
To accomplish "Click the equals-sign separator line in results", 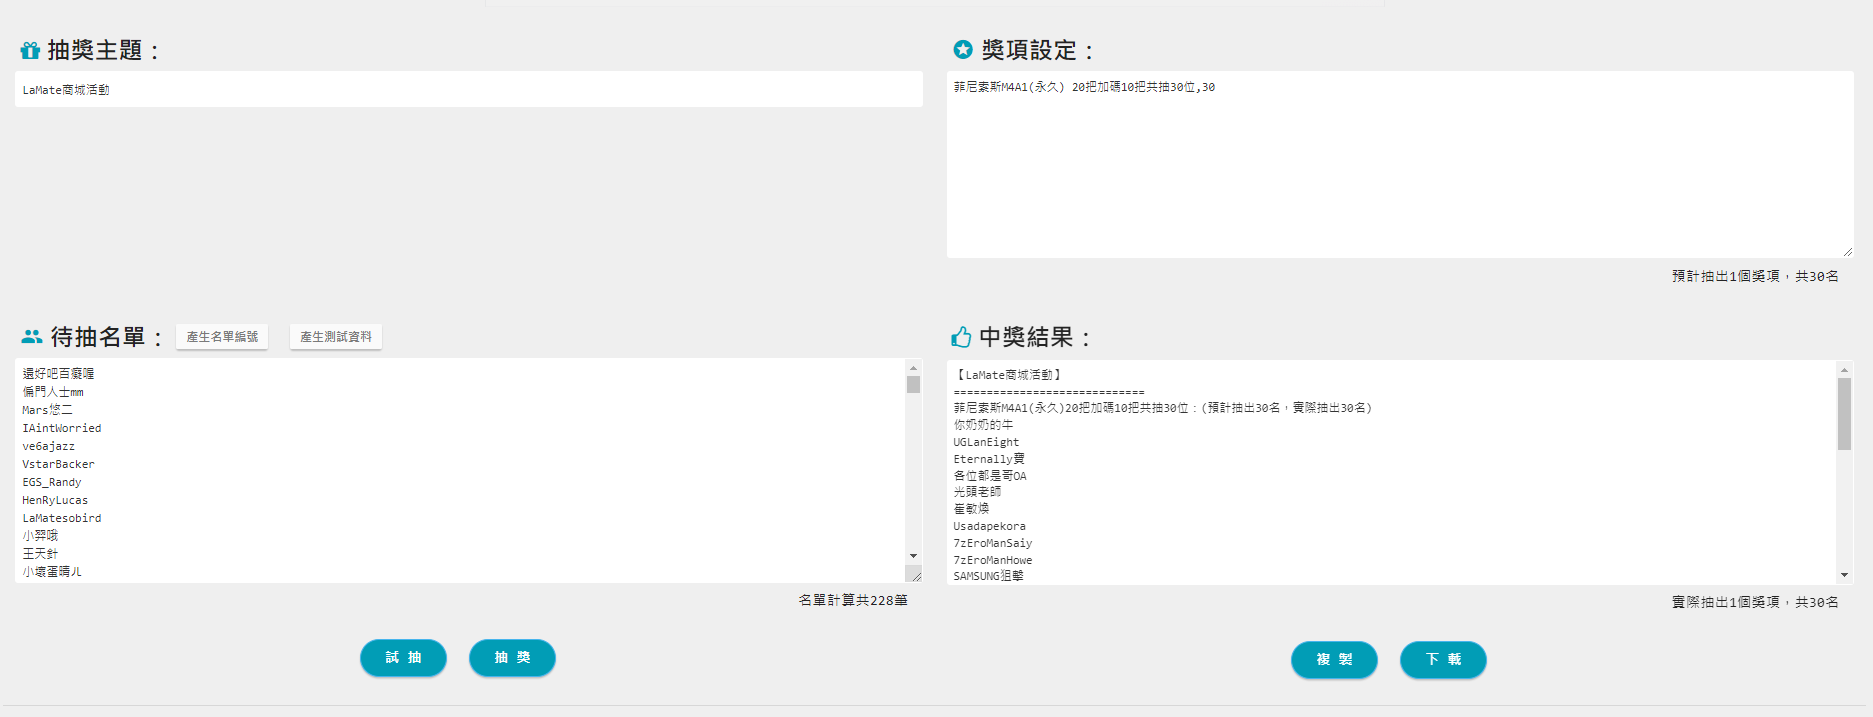I will tap(1049, 392).
